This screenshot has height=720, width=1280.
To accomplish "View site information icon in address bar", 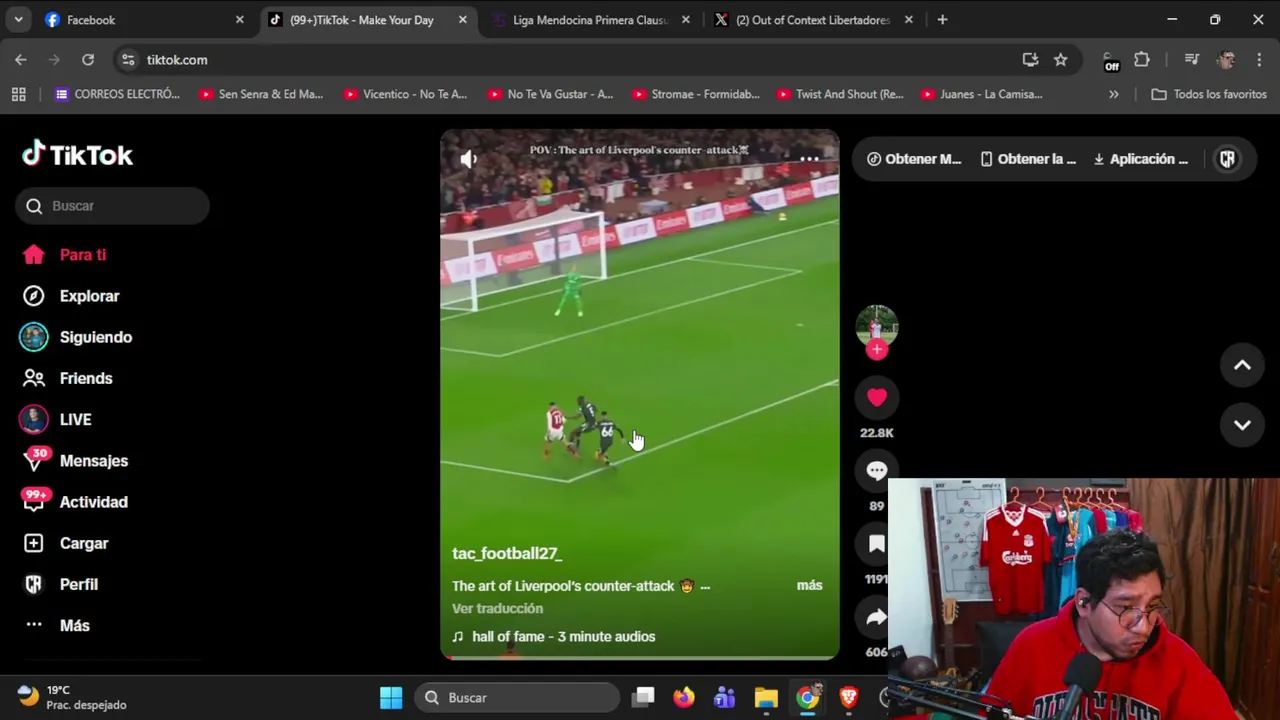I will point(128,60).
